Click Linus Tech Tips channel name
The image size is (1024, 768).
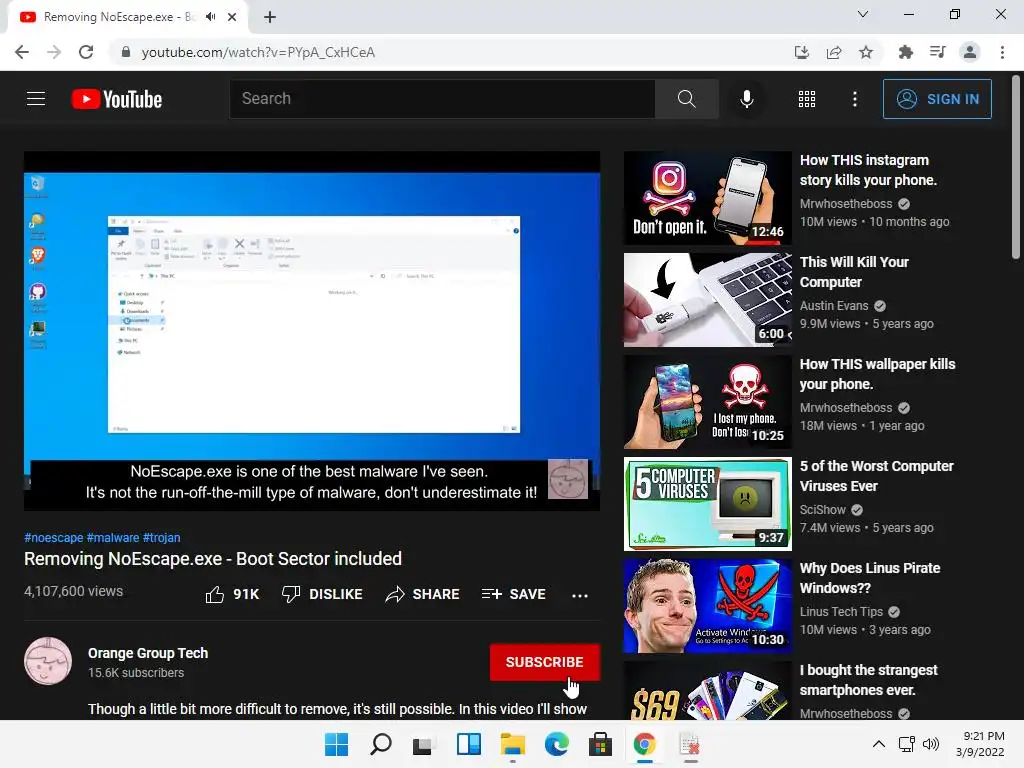841,612
